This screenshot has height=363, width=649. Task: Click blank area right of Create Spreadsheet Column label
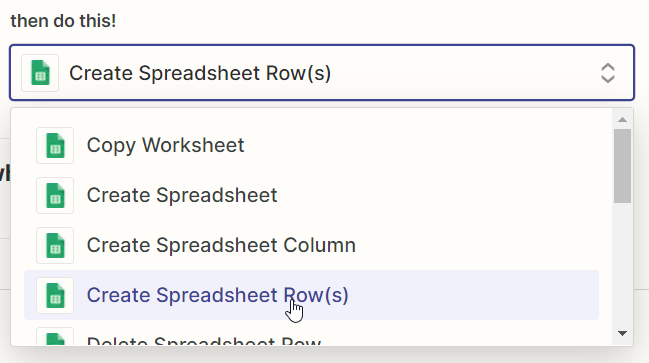pyautogui.click(x=476, y=245)
